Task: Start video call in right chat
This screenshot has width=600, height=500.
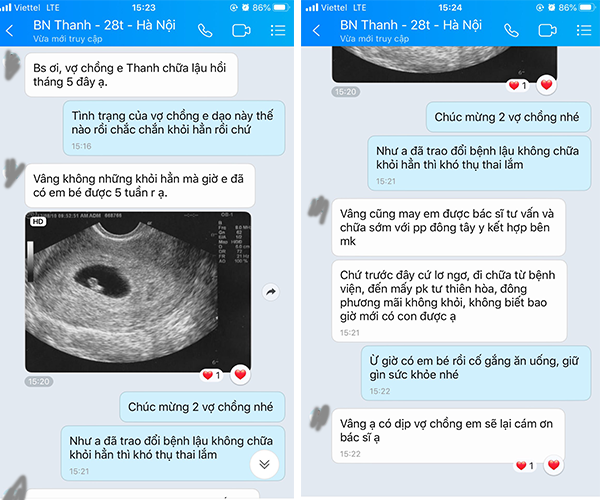Action: [547, 31]
